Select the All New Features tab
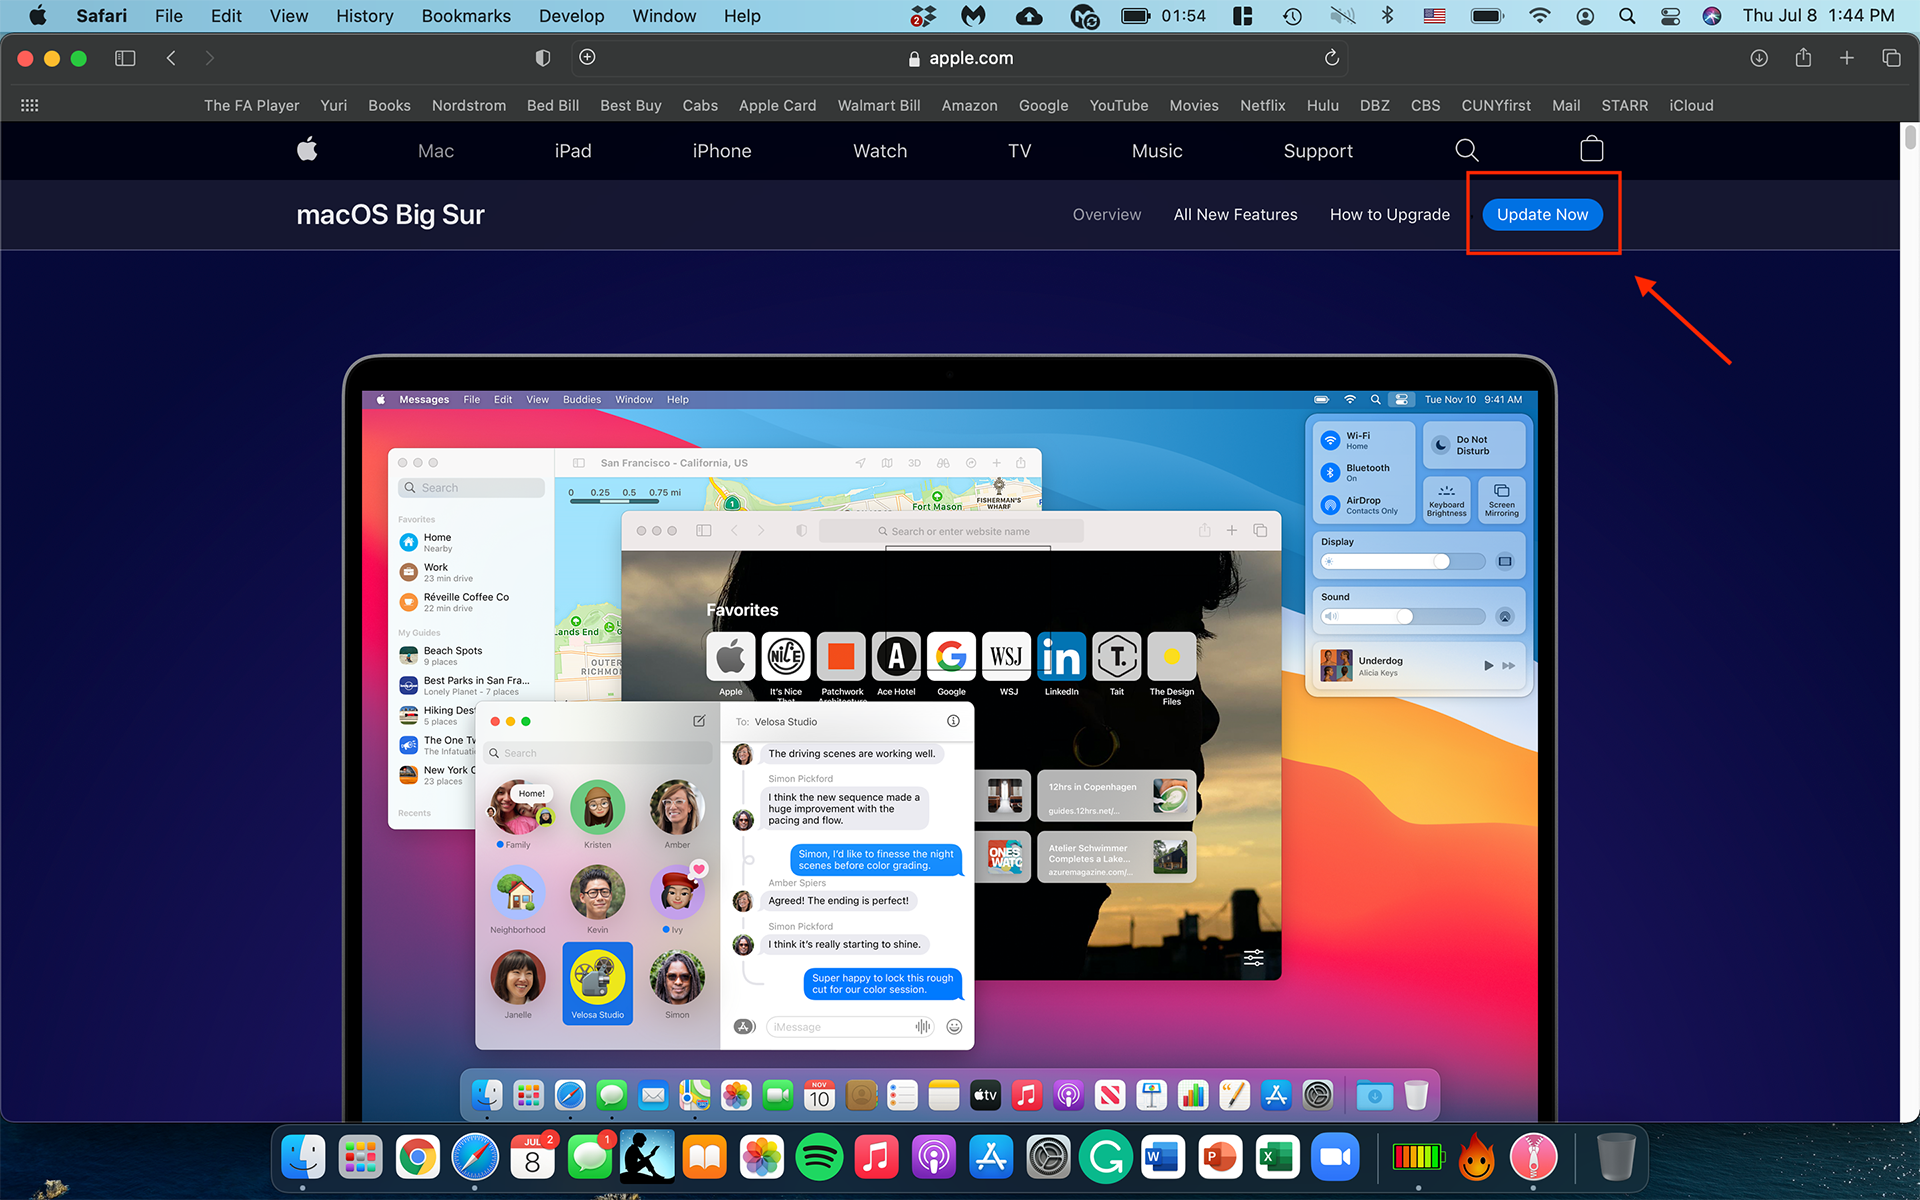The width and height of the screenshot is (1920, 1200). pyautogui.click(x=1234, y=214)
